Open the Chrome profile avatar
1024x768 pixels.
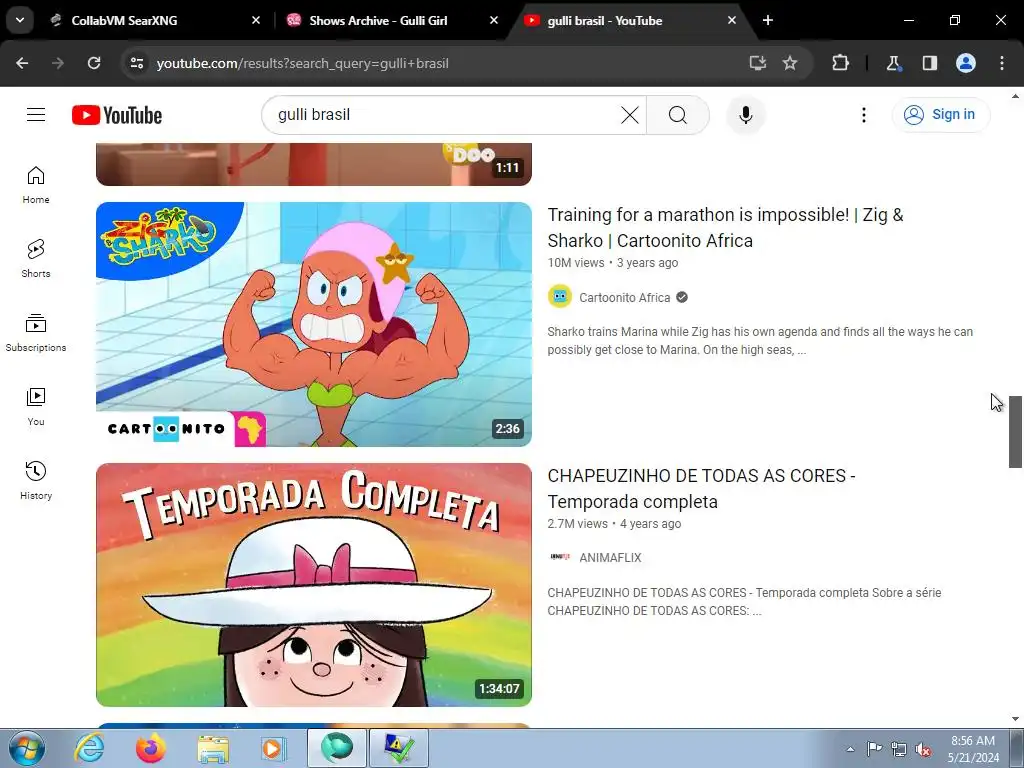[966, 63]
